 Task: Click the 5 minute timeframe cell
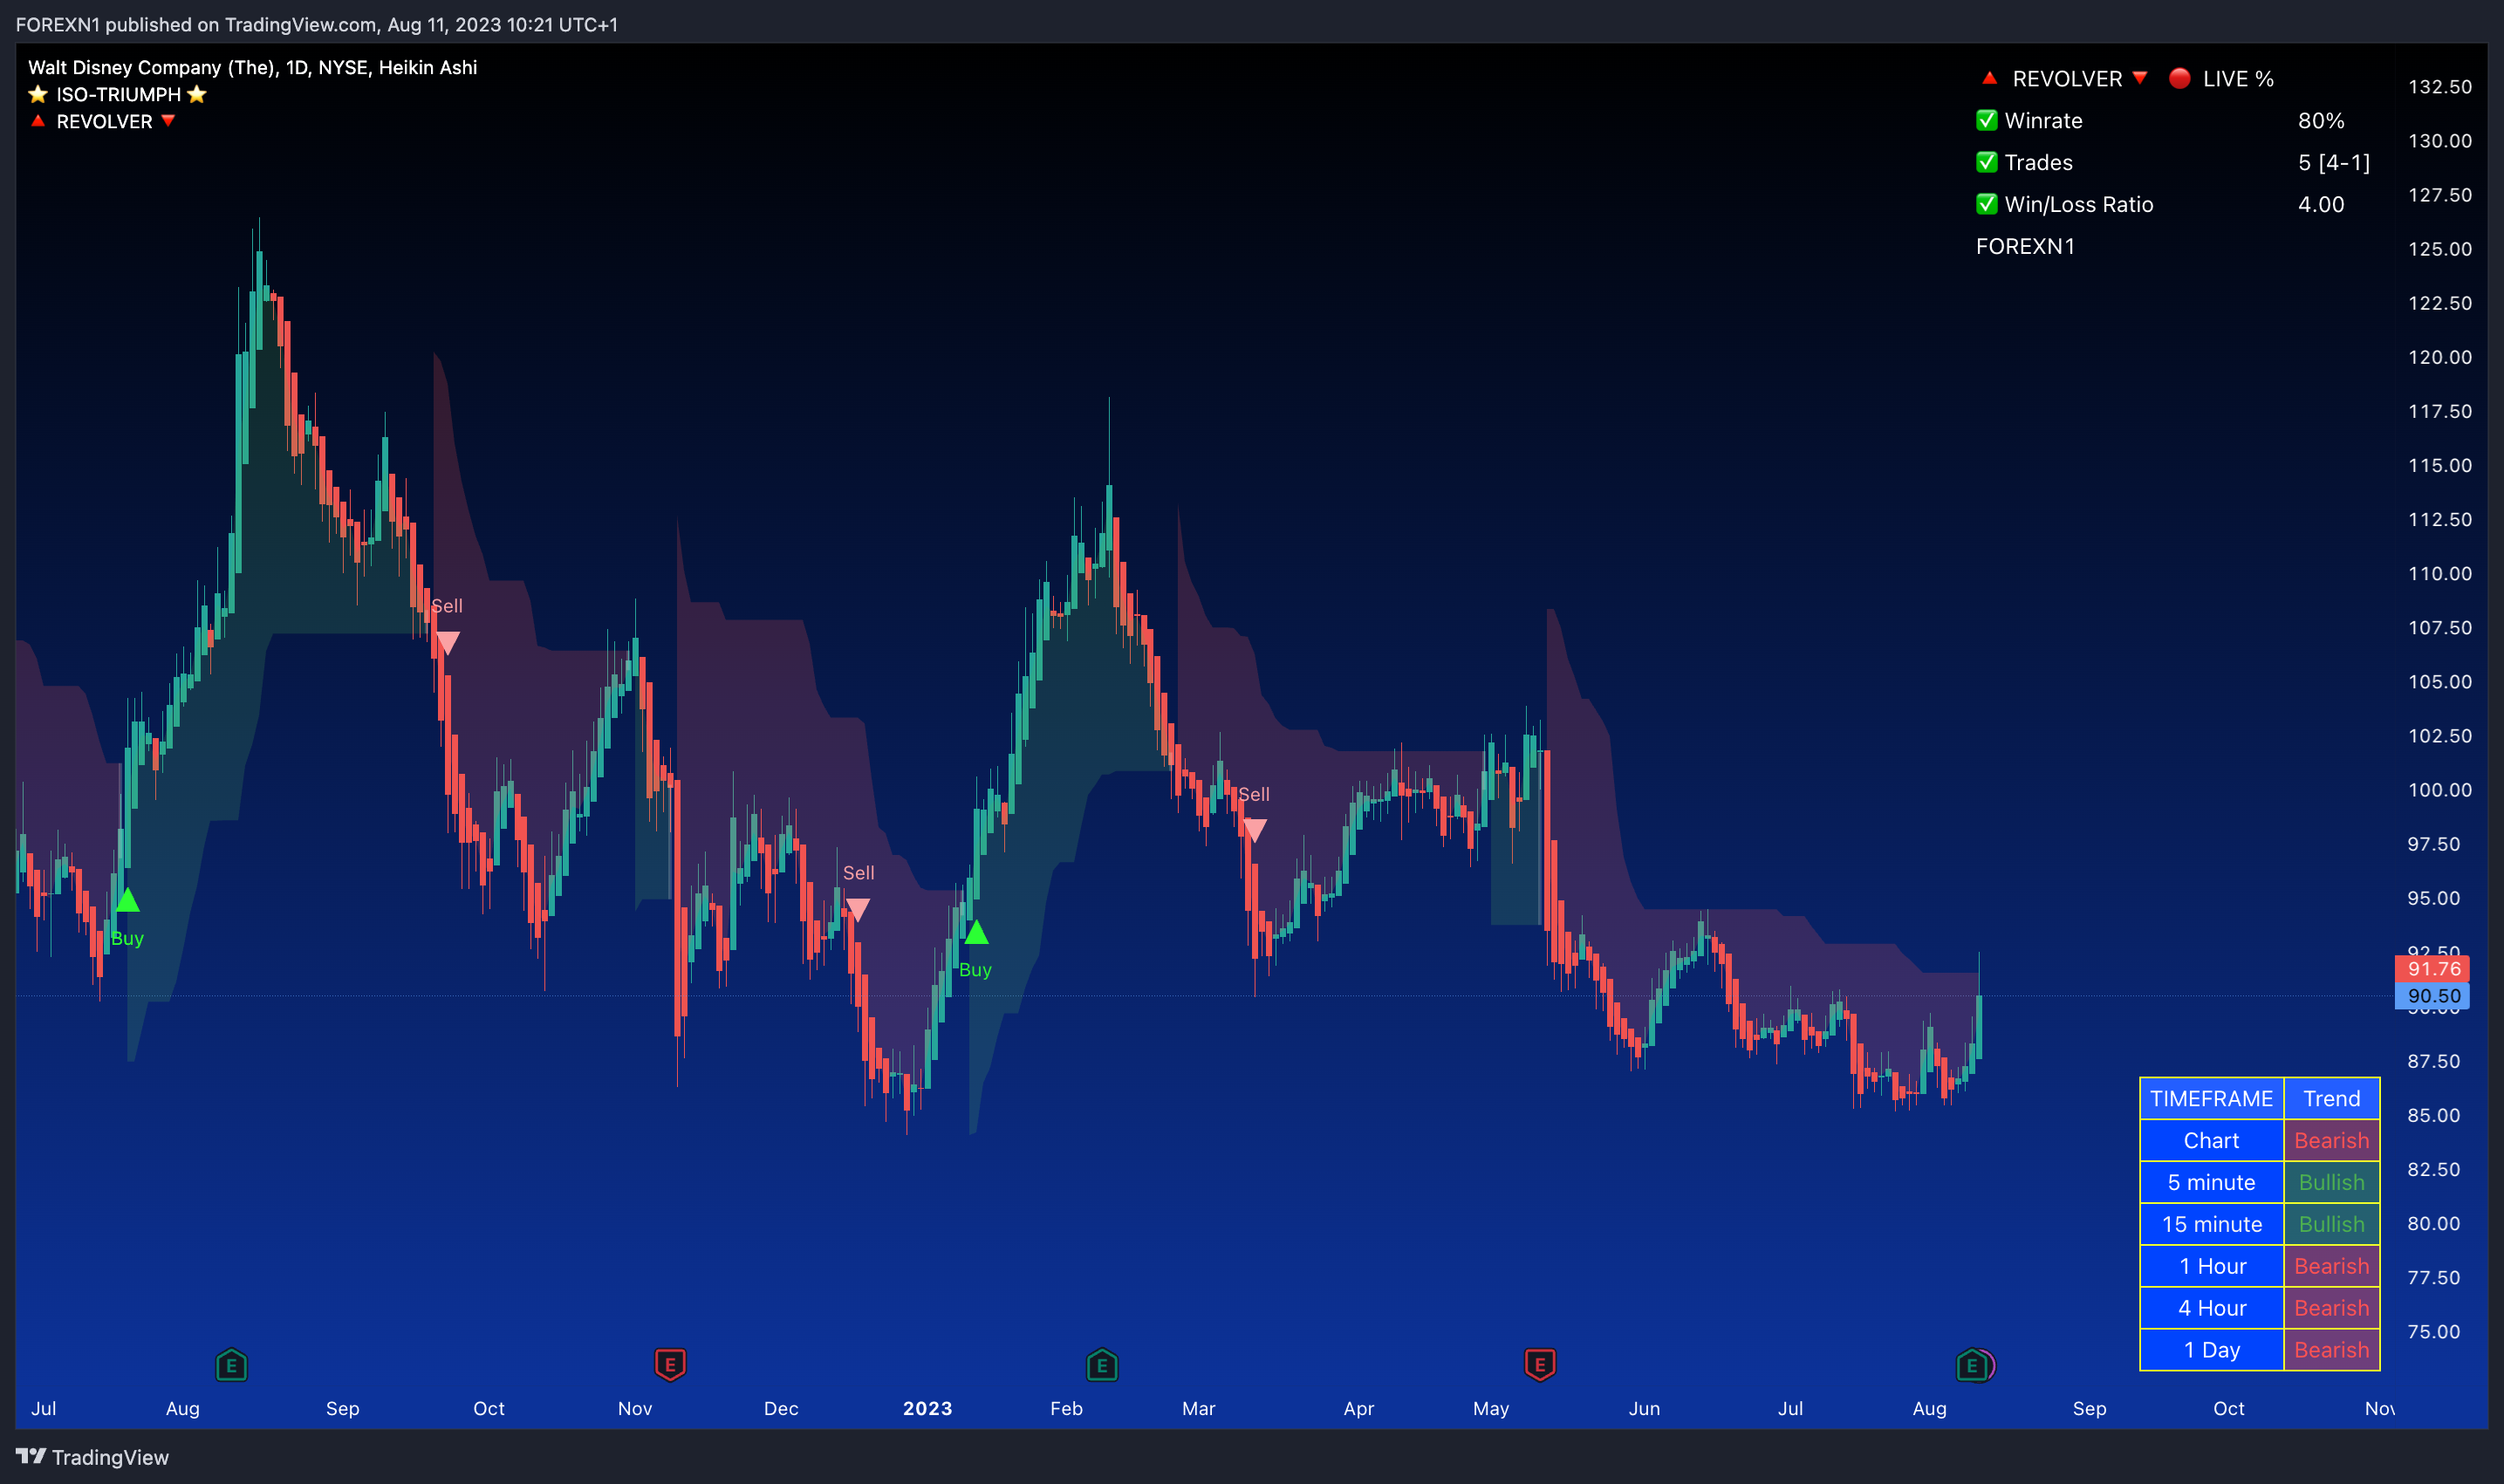pyautogui.click(x=2212, y=1182)
